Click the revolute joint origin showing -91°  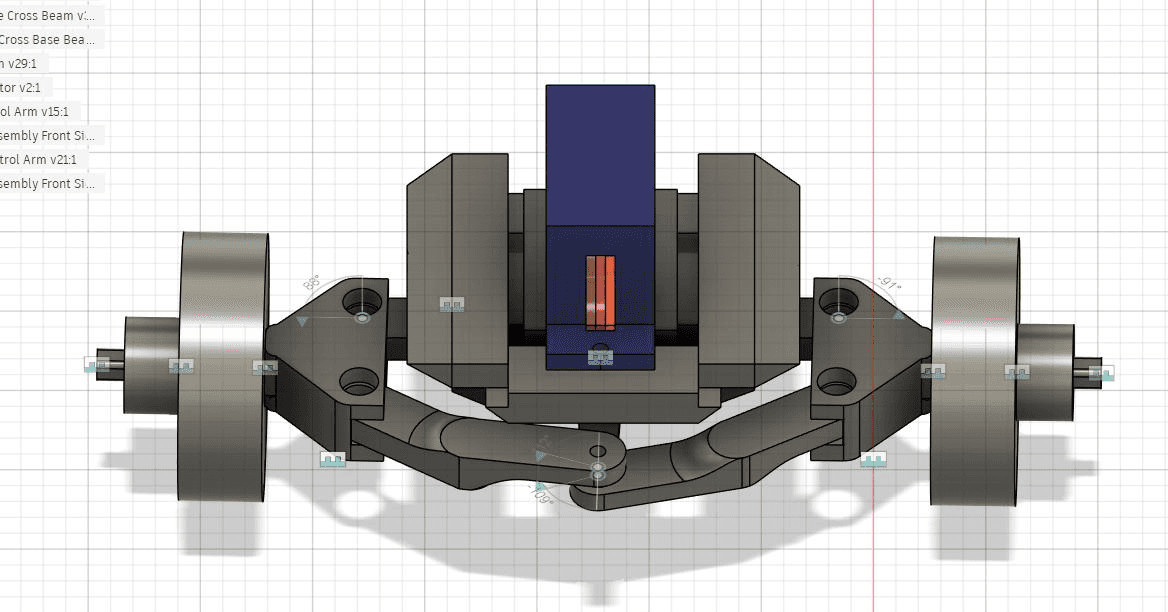(x=839, y=319)
